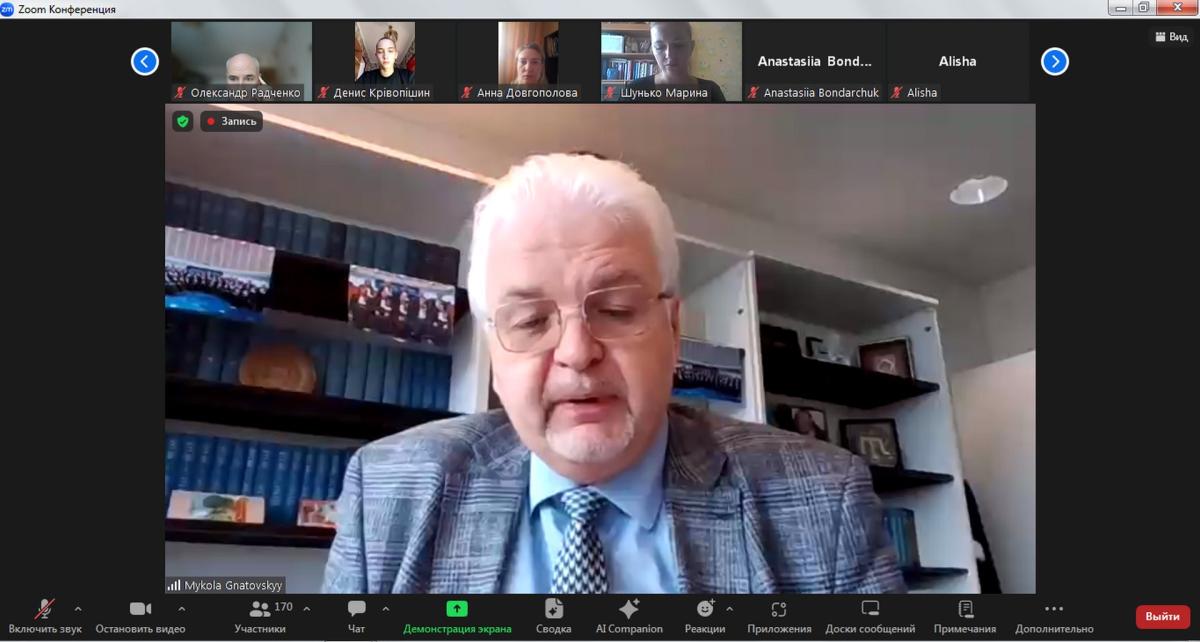
Task: Open video options arrow beside camera icon
Action: [181, 608]
